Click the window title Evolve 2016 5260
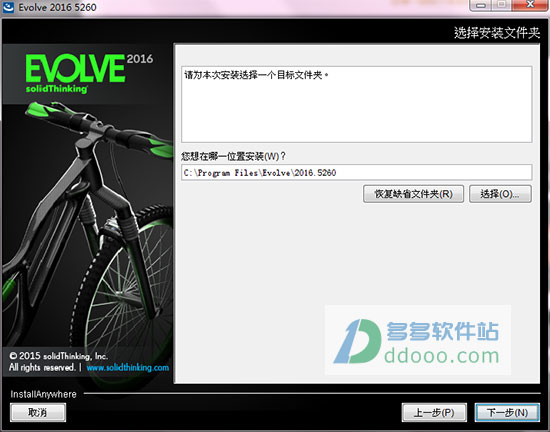The height and width of the screenshot is (432, 550). point(58,7)
